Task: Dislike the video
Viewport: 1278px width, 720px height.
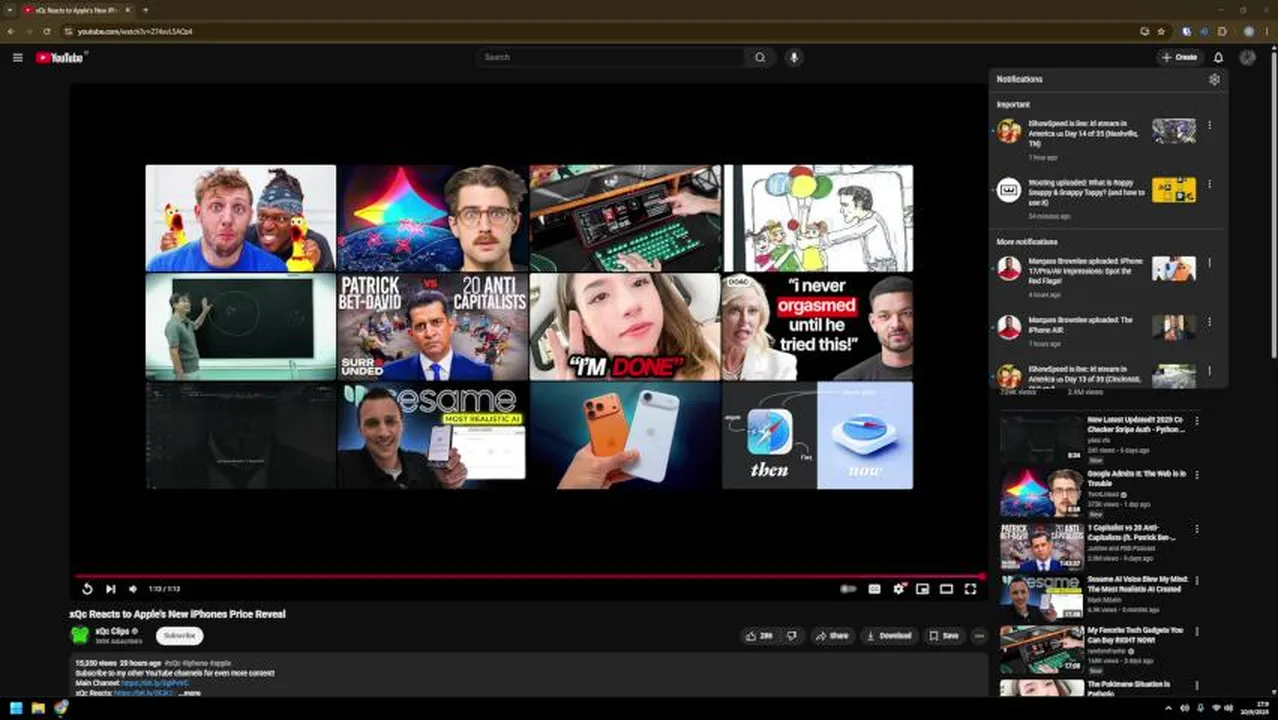Action: click(791, 635)
